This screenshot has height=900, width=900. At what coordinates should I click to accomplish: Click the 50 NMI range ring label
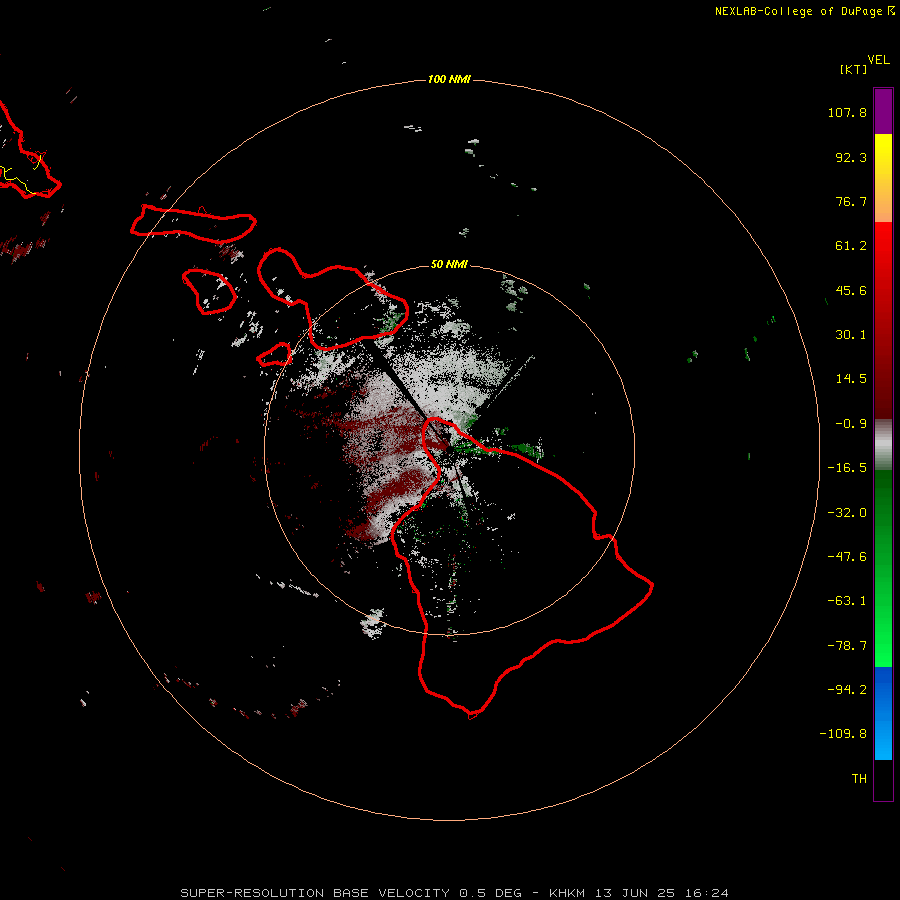coord(449,264)
